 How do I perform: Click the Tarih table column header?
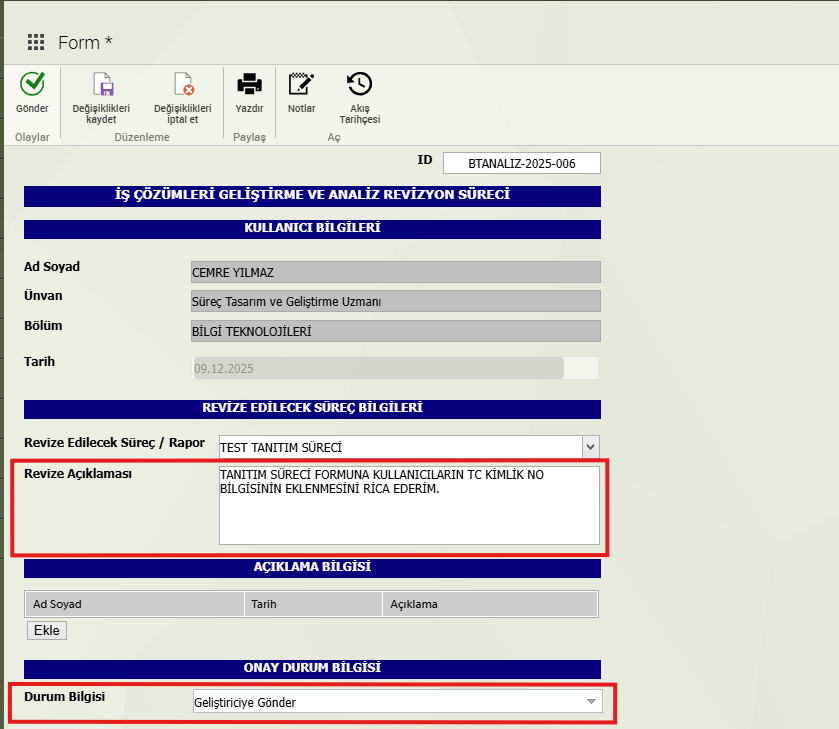313,604
